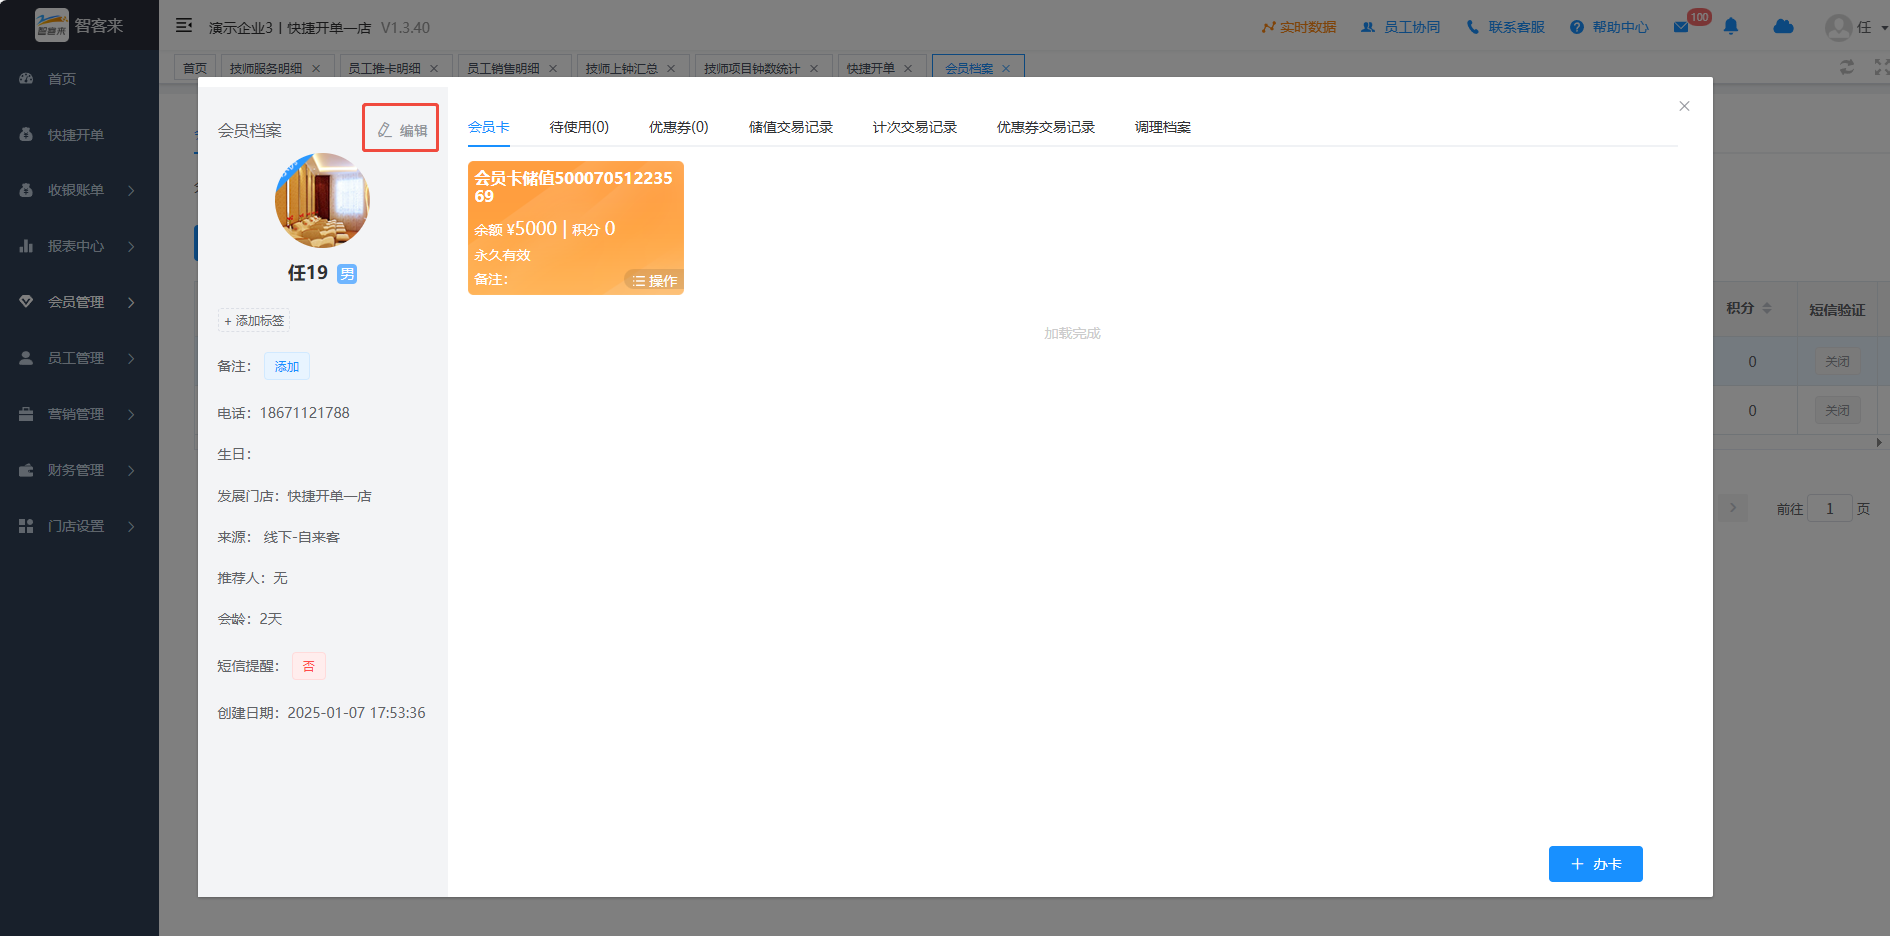Screen dimensions: 1890x936
Task: Click the member avatar photo
Action: click(x=322, y=201)
